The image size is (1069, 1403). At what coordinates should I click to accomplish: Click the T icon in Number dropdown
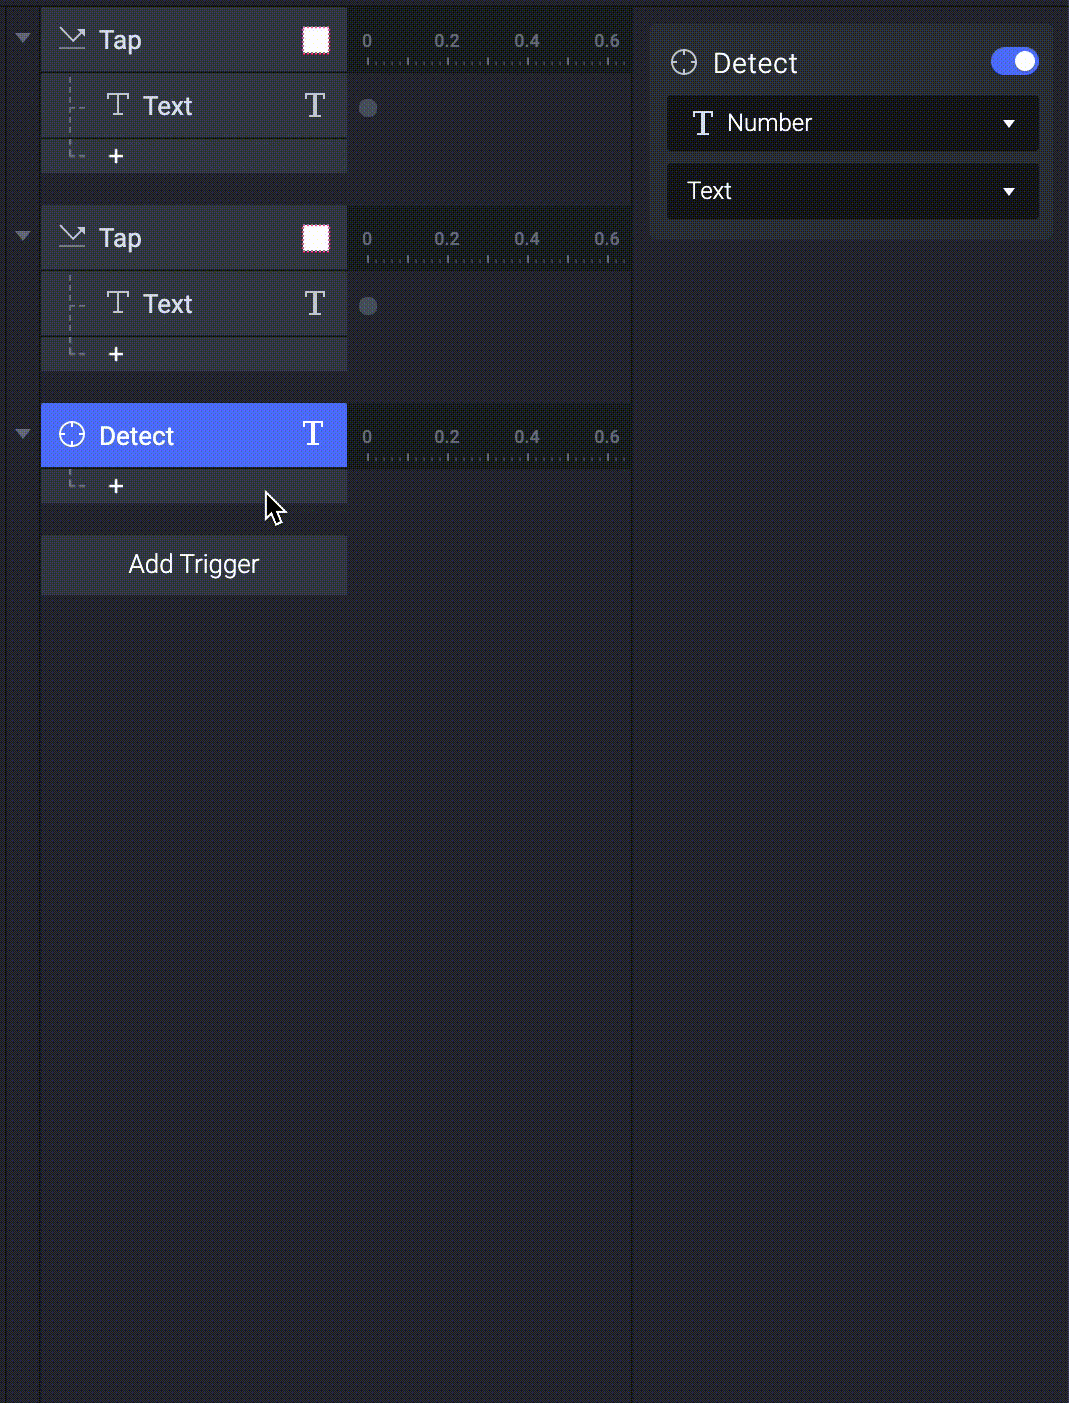pyautogui.click(x=703, y=123)
